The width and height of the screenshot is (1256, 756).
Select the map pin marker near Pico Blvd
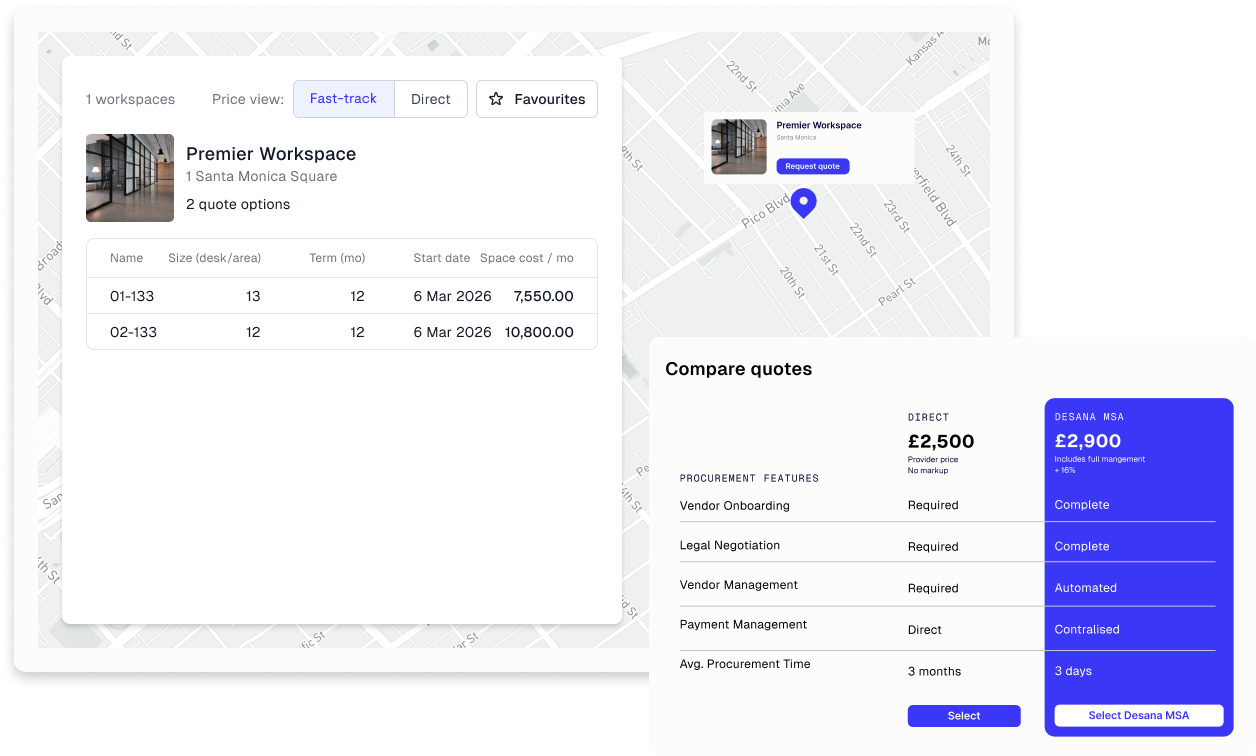point(803,203)
